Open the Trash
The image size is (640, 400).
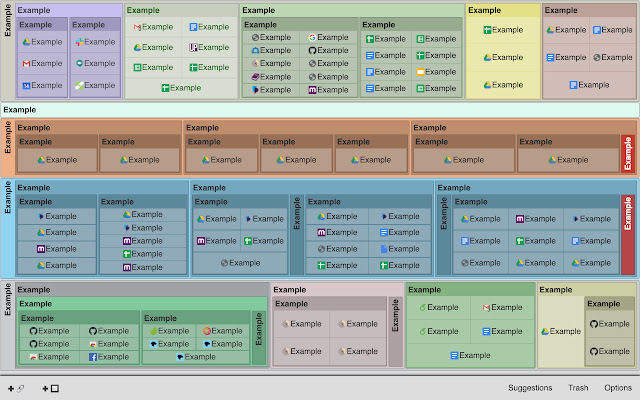[578, 388]
